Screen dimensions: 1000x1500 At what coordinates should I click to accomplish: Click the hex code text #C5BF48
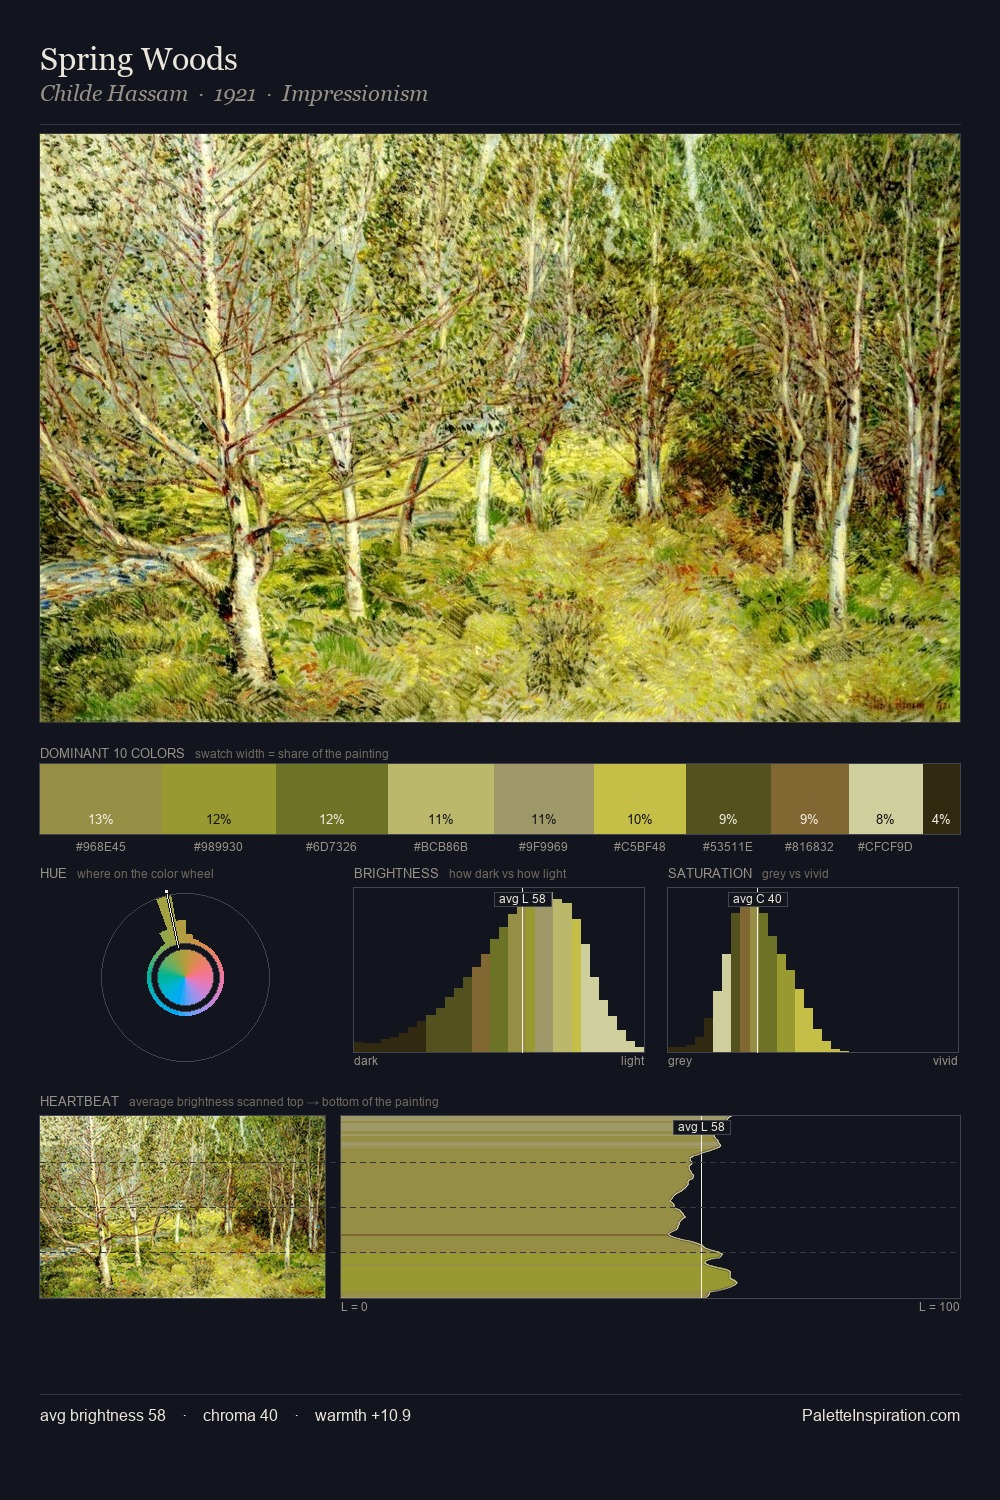(639, 846)
